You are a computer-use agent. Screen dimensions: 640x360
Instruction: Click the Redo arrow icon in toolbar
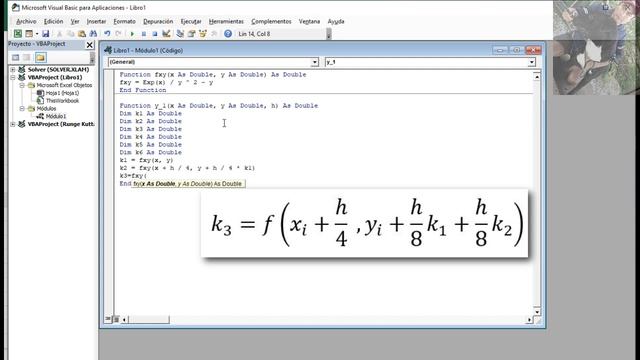[118, 34]
